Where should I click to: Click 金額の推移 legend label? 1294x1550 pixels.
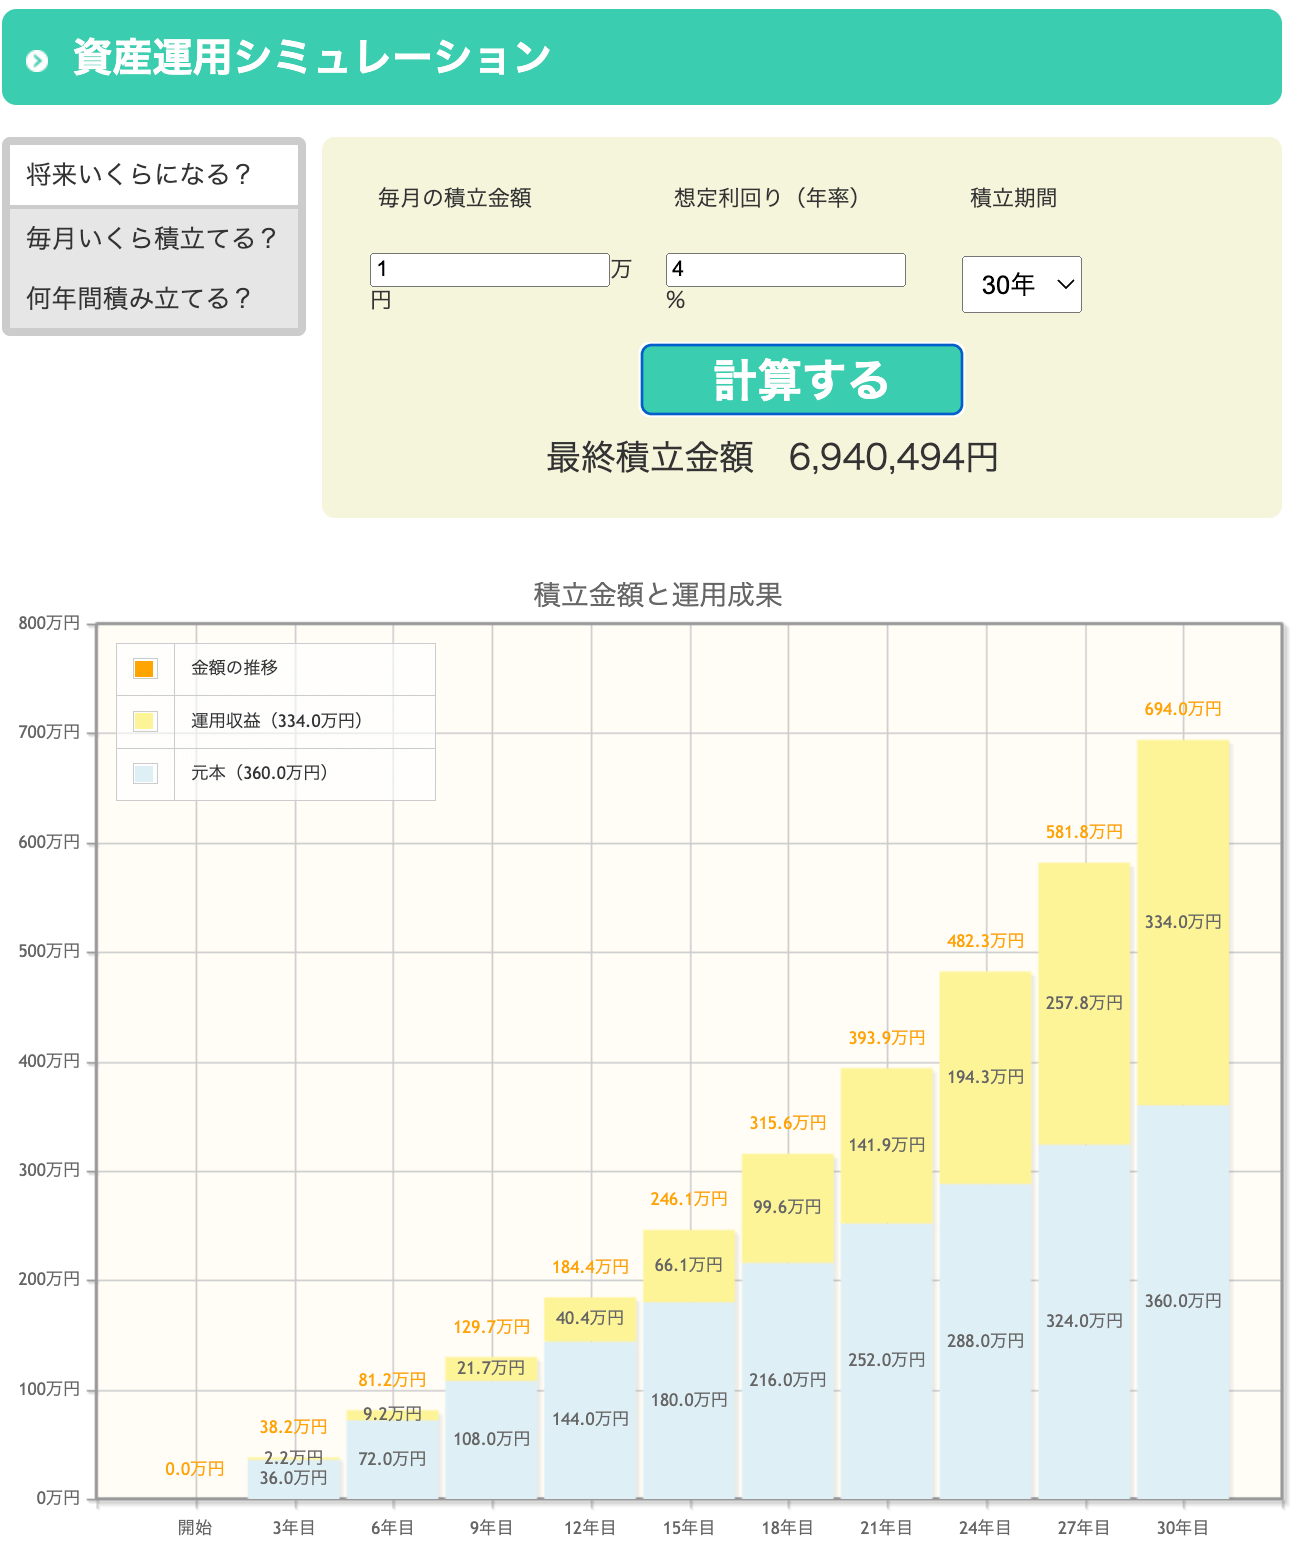pos(235,668)
